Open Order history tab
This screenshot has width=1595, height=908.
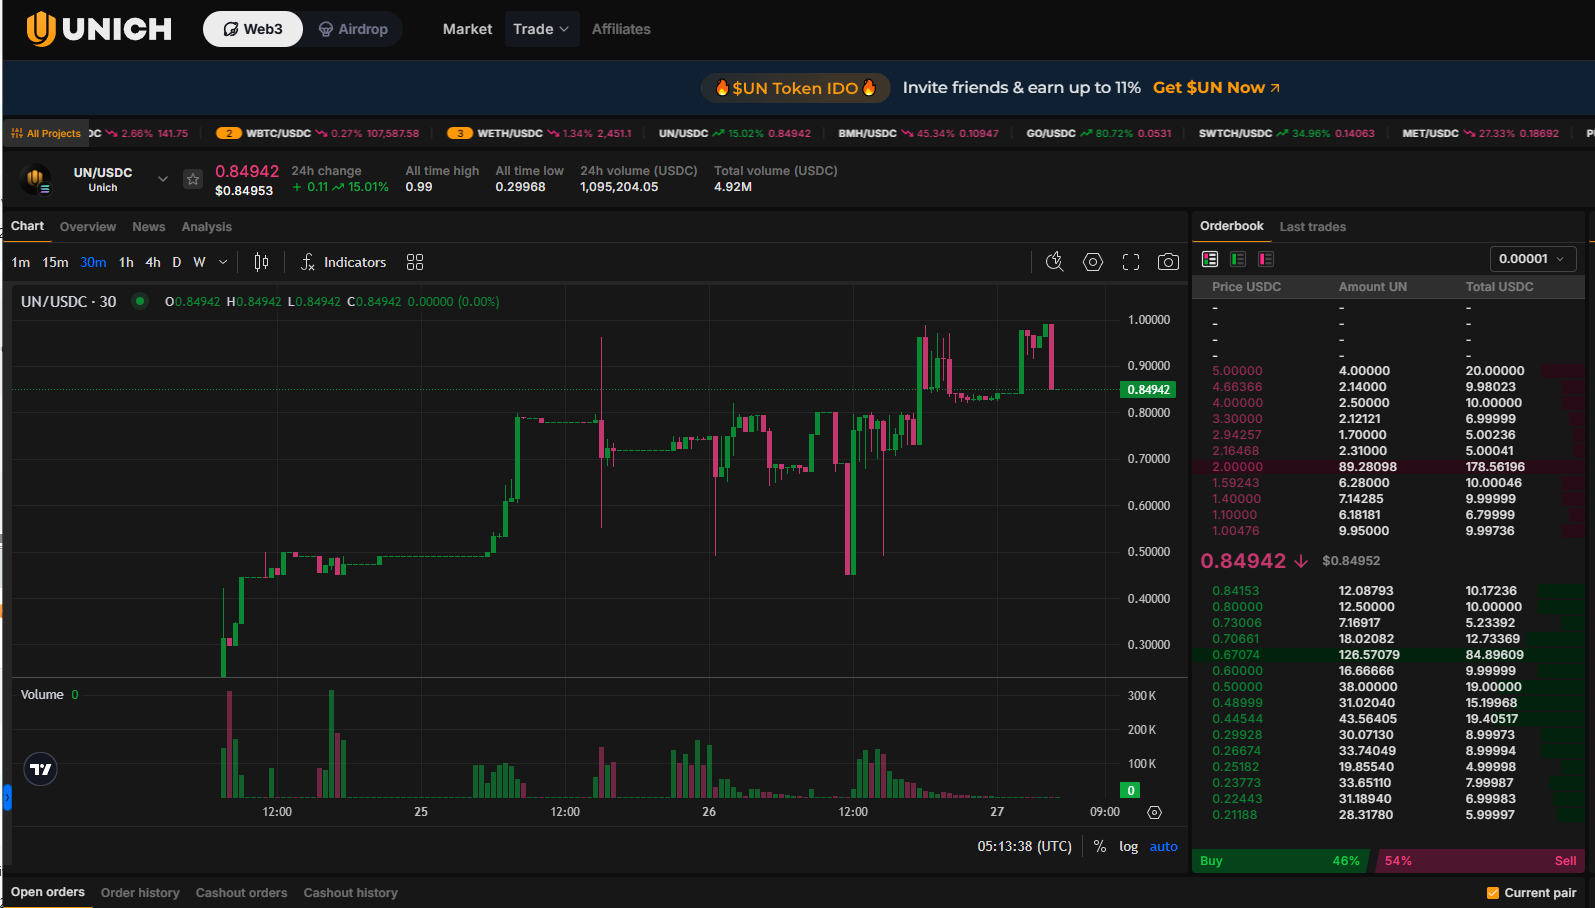pyautogui.click(x=140, y=893)
